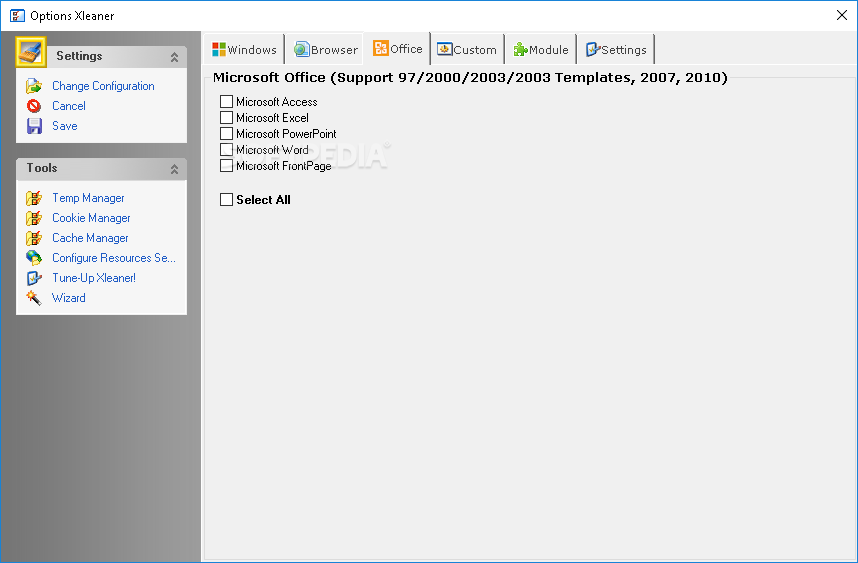
Task: Click the Tools panel header title
Action: tap(42, 168)
